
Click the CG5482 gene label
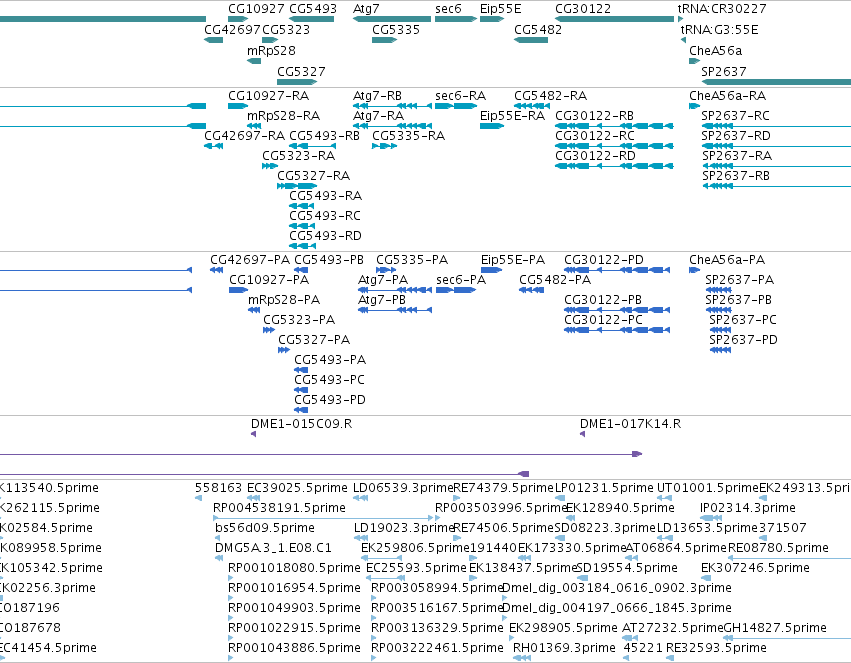pos(537,29)
